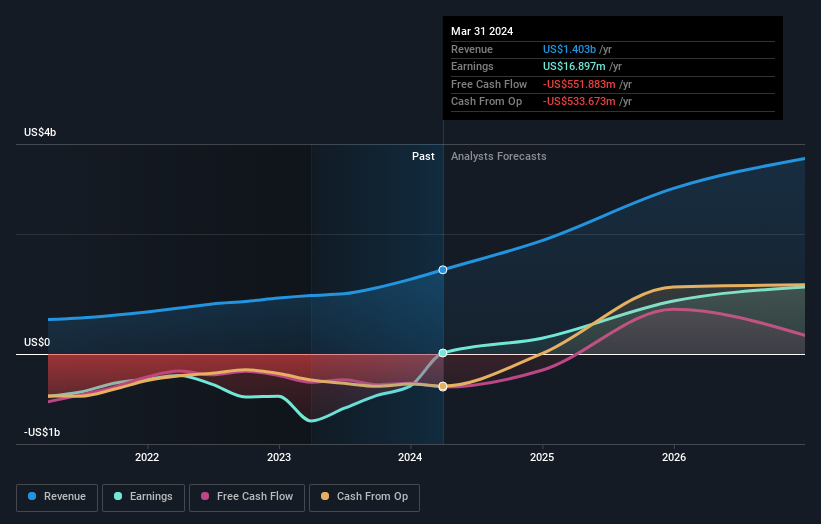821x524 pixels.
Task: Click the Earnings data point marker at zero
Action: (x=443, y=353)
